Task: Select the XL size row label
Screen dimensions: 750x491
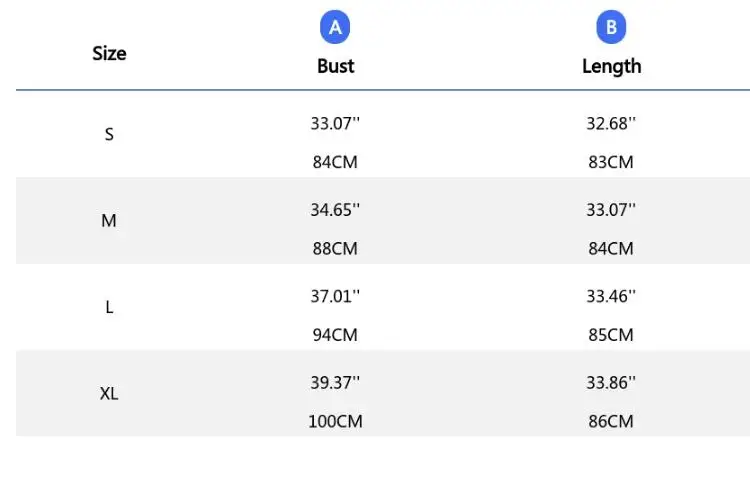Action: pos(109,394)
